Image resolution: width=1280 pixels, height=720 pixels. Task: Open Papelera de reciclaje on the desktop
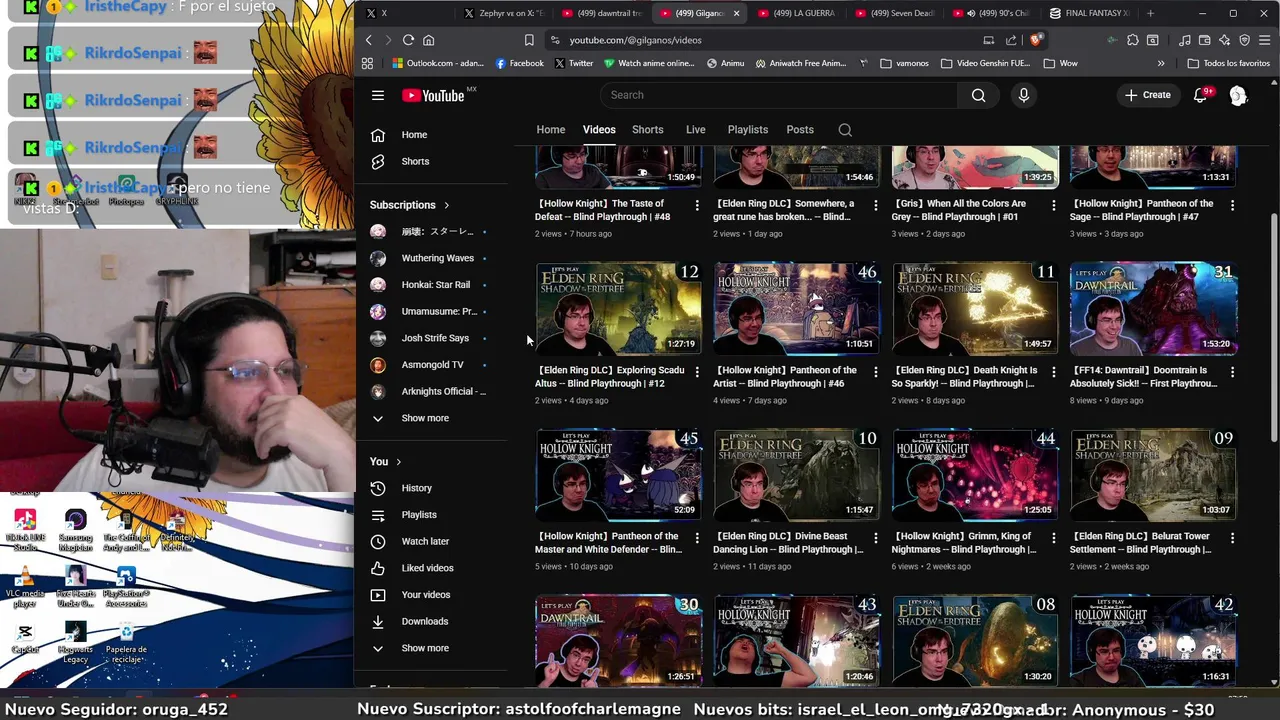pyautogui.click(x=127, y=643)
